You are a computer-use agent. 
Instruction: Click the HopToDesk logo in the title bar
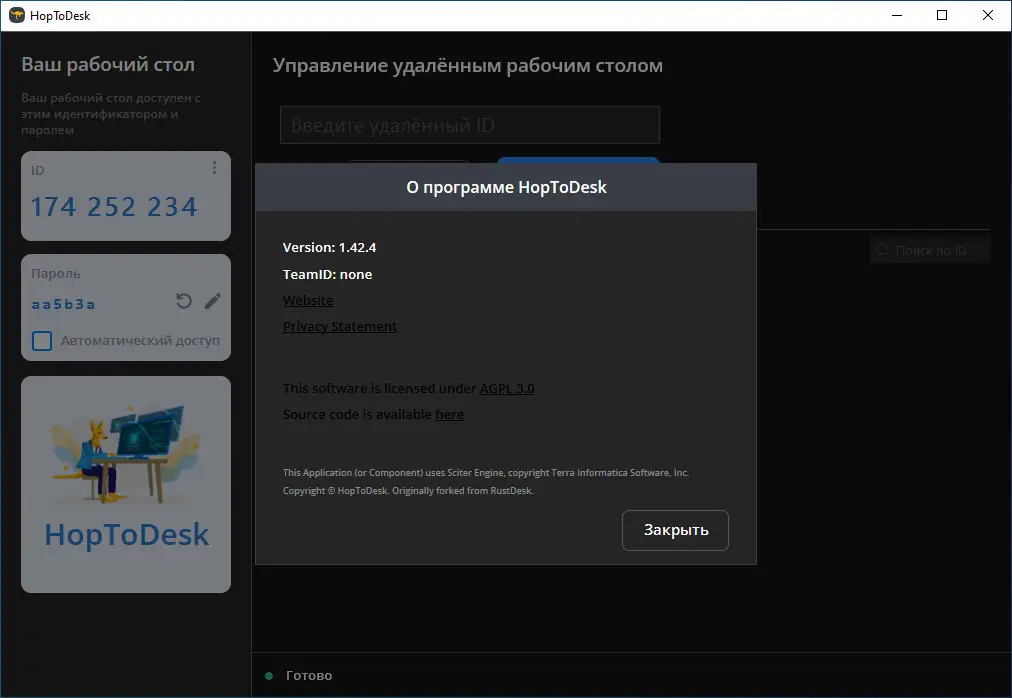(19, 15)
